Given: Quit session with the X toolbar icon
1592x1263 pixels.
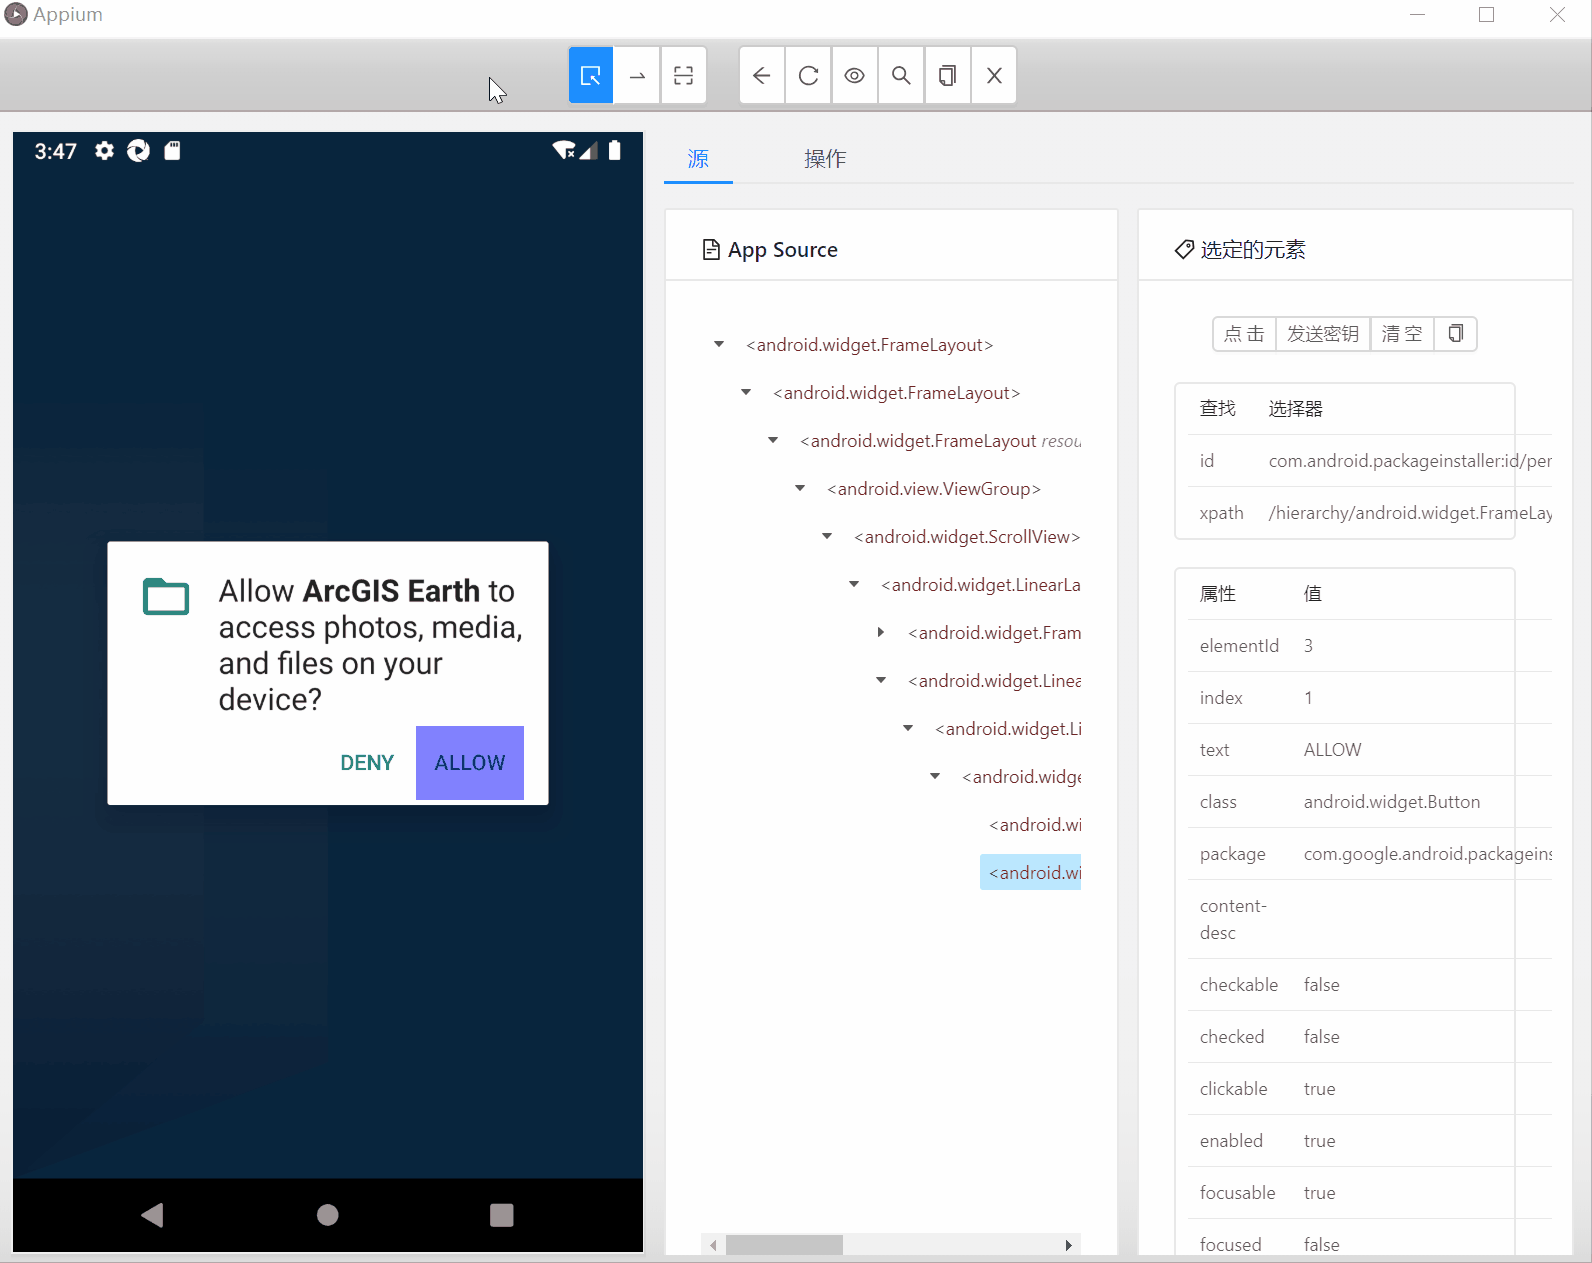Looking at the screenshot, I should pos(994,75).
